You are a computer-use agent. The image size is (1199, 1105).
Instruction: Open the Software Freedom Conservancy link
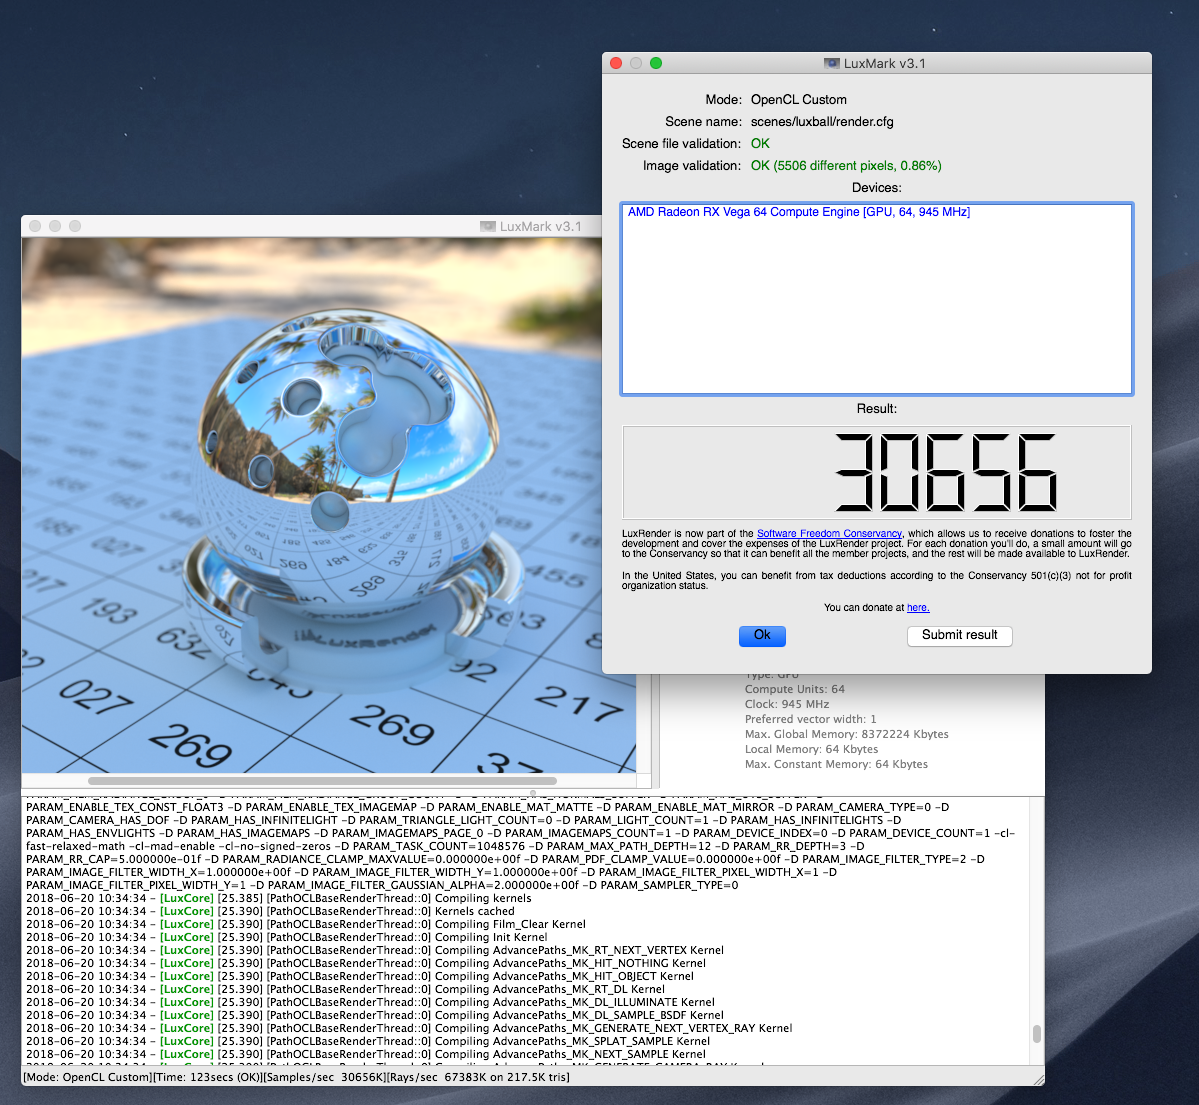[x=829, y=534]
